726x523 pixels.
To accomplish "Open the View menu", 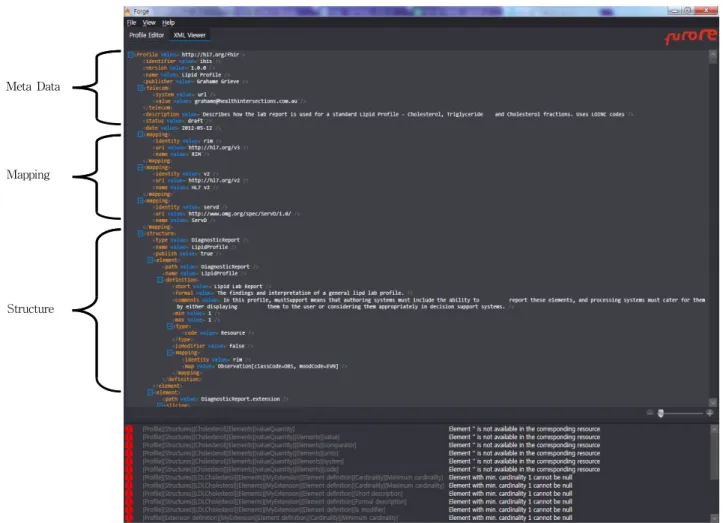I will [149, 22].
